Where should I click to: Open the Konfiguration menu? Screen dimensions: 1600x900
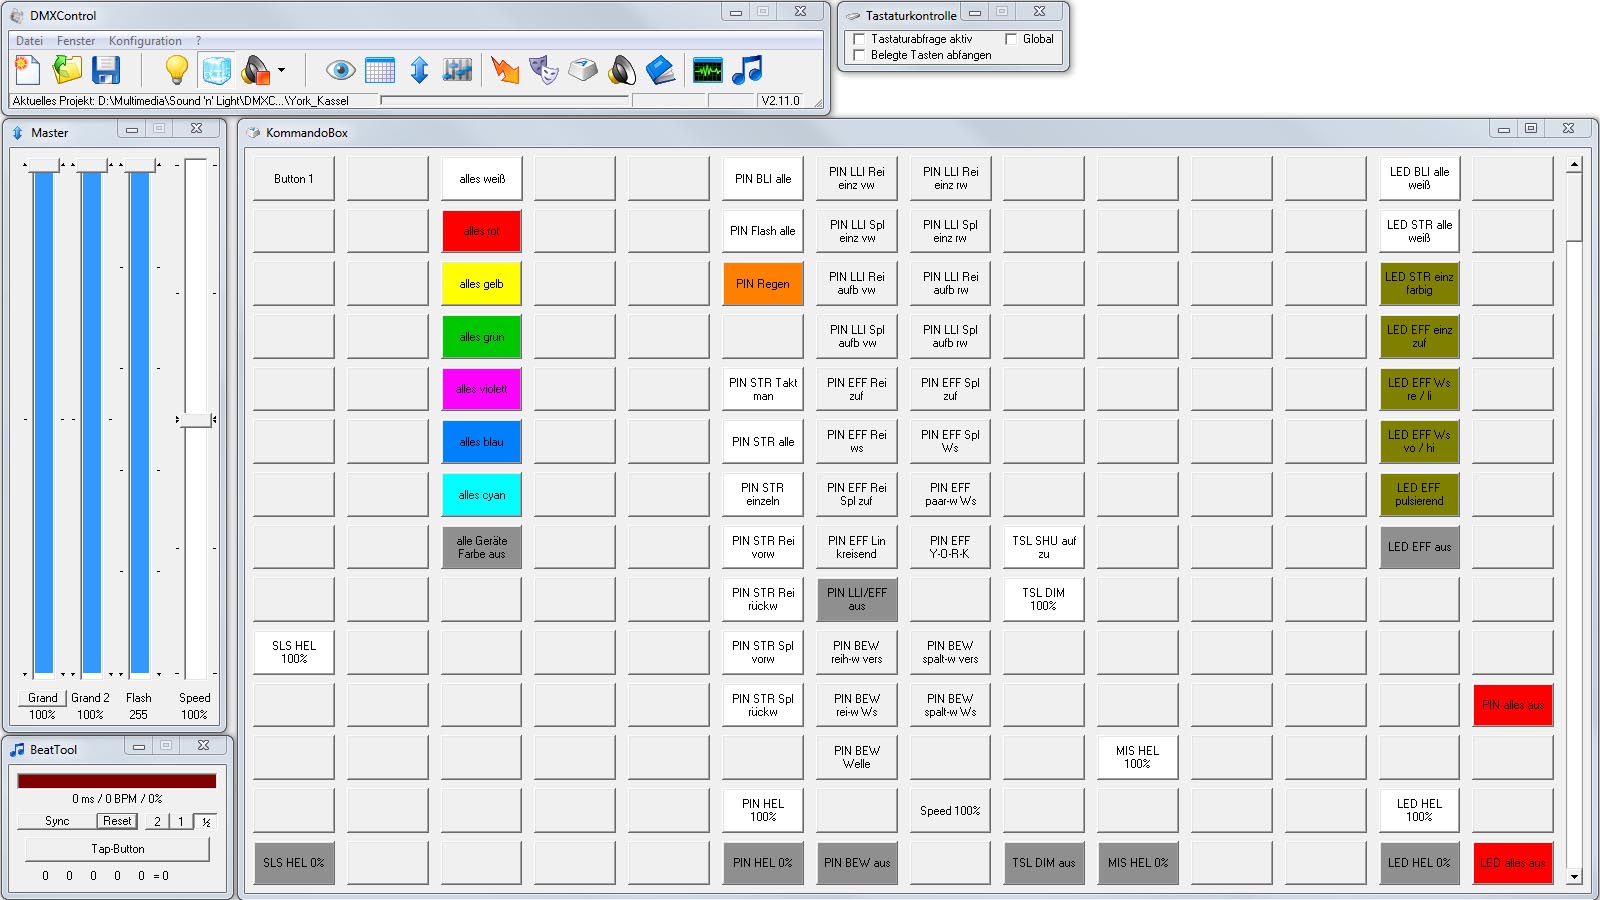pyautogui.click(x=145, y=41)
